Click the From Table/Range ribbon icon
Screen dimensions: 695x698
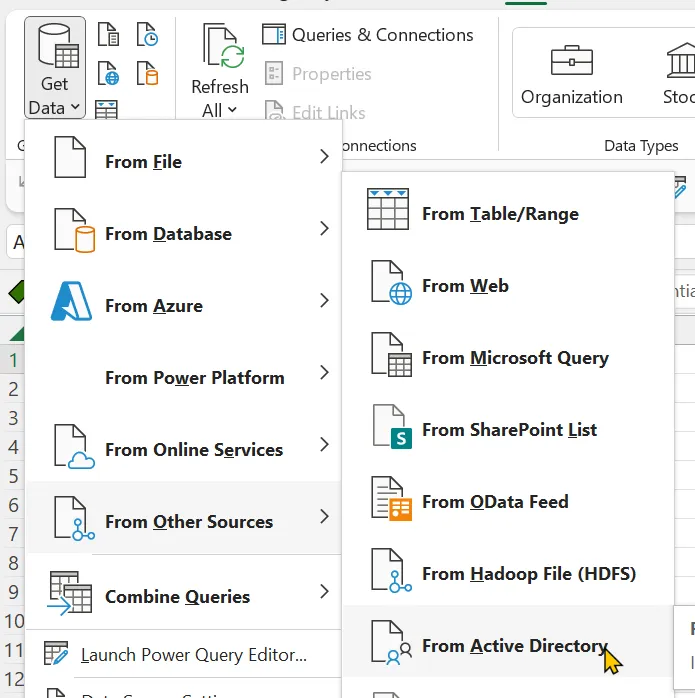pos(106,110)
